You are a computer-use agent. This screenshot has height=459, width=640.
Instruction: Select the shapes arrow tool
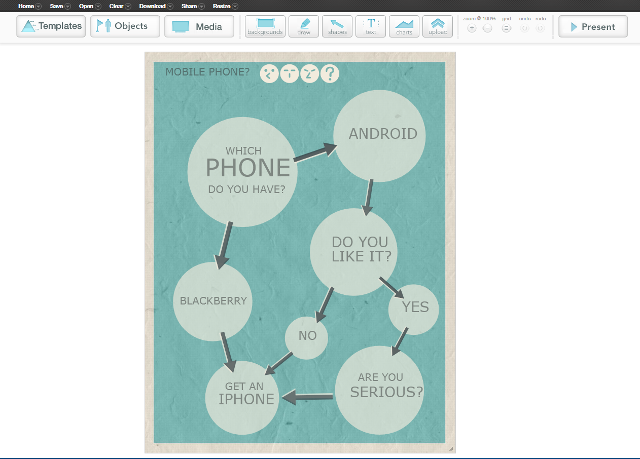(x=337, y=27)
